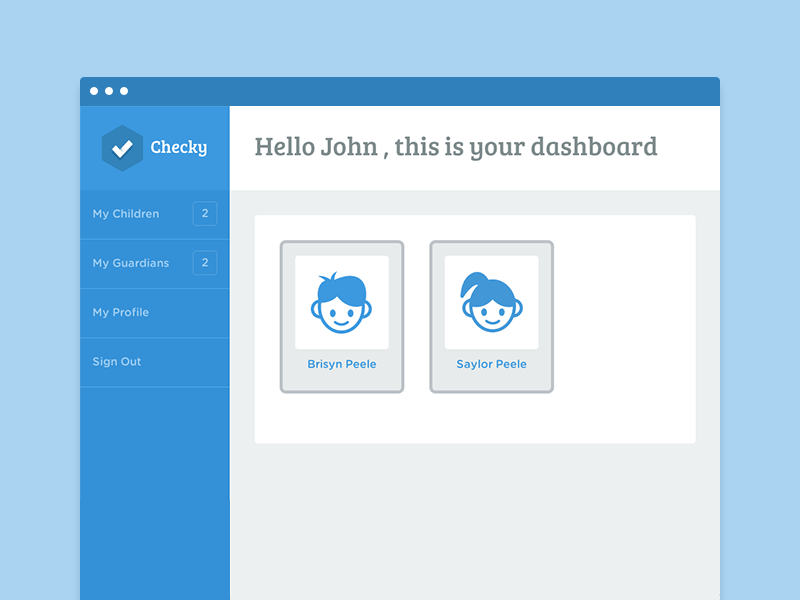Select Sign Out in the sidebar
Screen dimensions: 800x600
pos(155,362)
